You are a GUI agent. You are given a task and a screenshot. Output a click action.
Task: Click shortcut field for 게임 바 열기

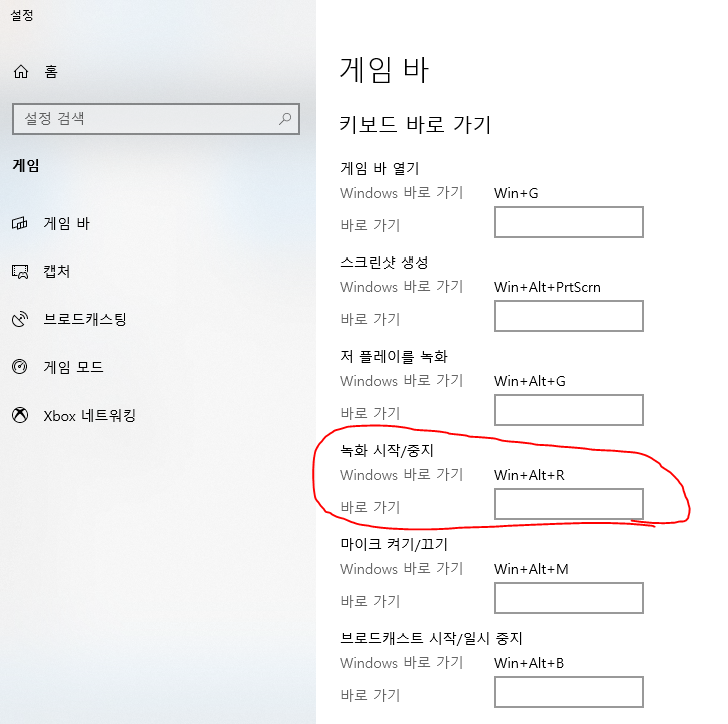569,222
